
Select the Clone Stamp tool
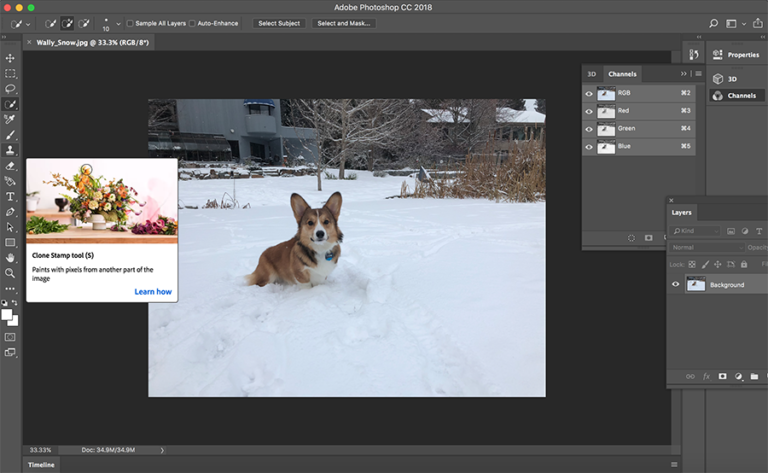(x=10, y=150)
